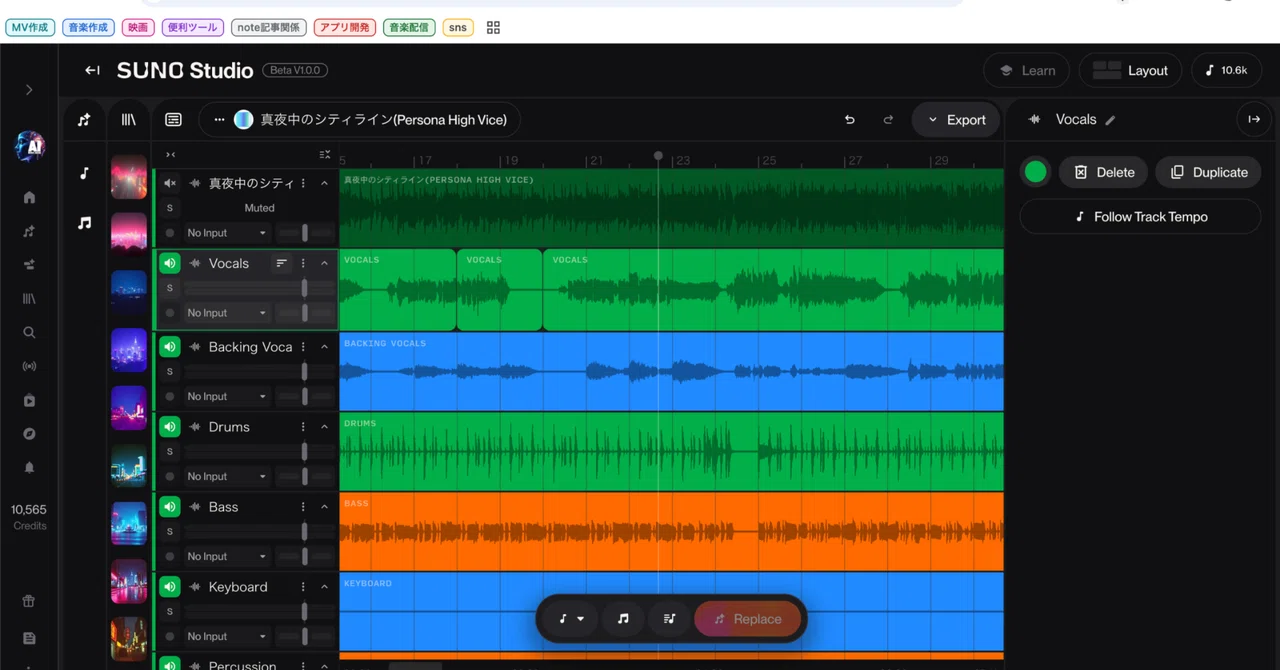The height and width of the screenshot is (670, 1280).
Task: Click the back arrow beside SUNO Studio
Action: click(x=92, y=70)
